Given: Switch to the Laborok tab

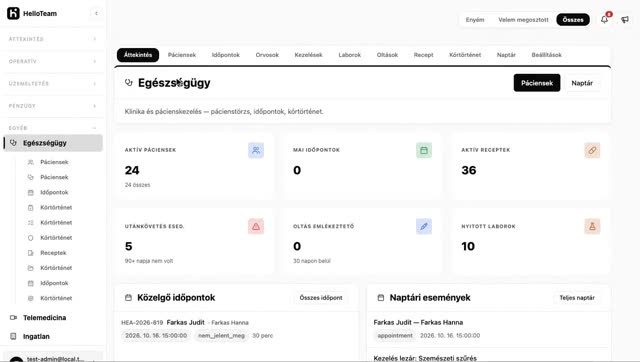Looking at the screenshot, I should tap(350, 55).
